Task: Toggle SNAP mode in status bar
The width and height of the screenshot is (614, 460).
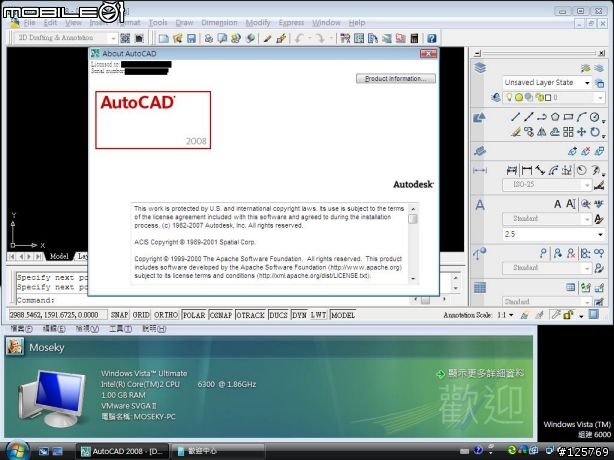Action: [x=119, y=315]
